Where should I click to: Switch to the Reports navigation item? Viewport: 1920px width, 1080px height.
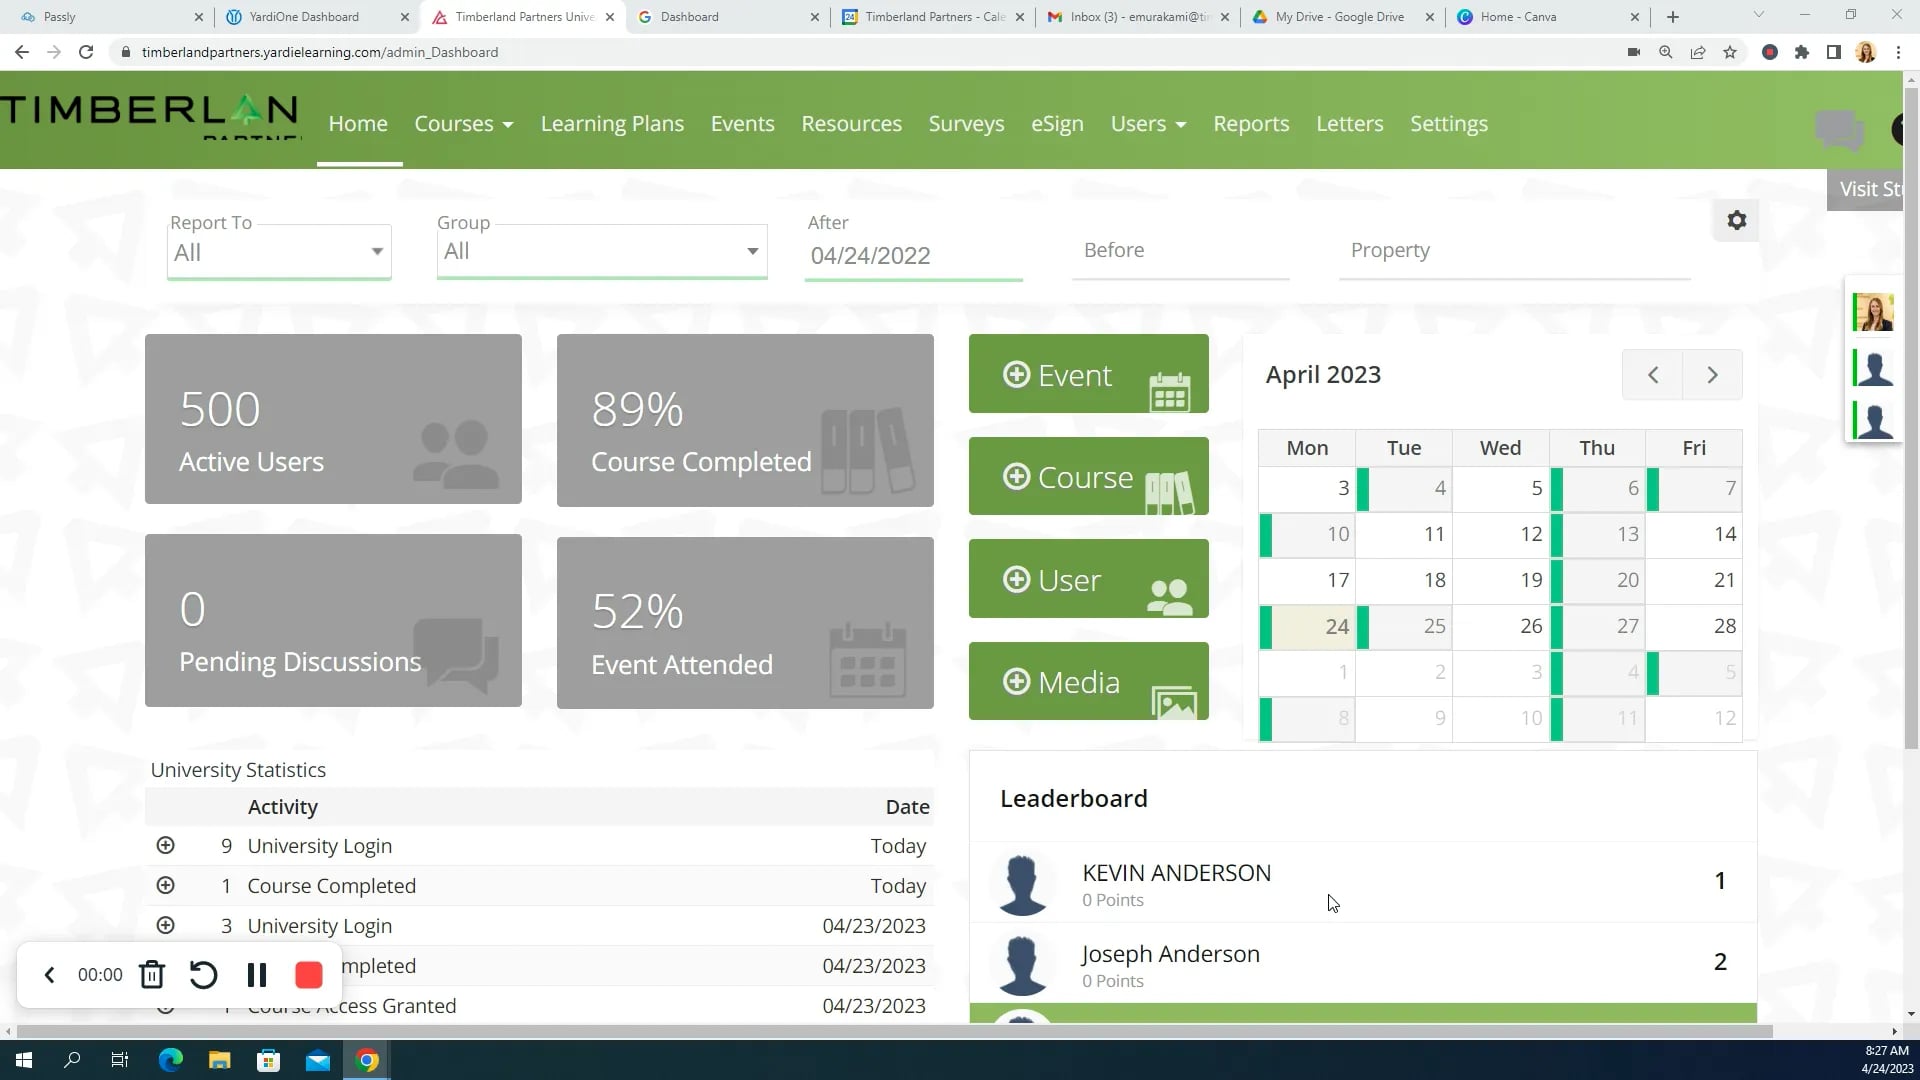pos(1251,123)
